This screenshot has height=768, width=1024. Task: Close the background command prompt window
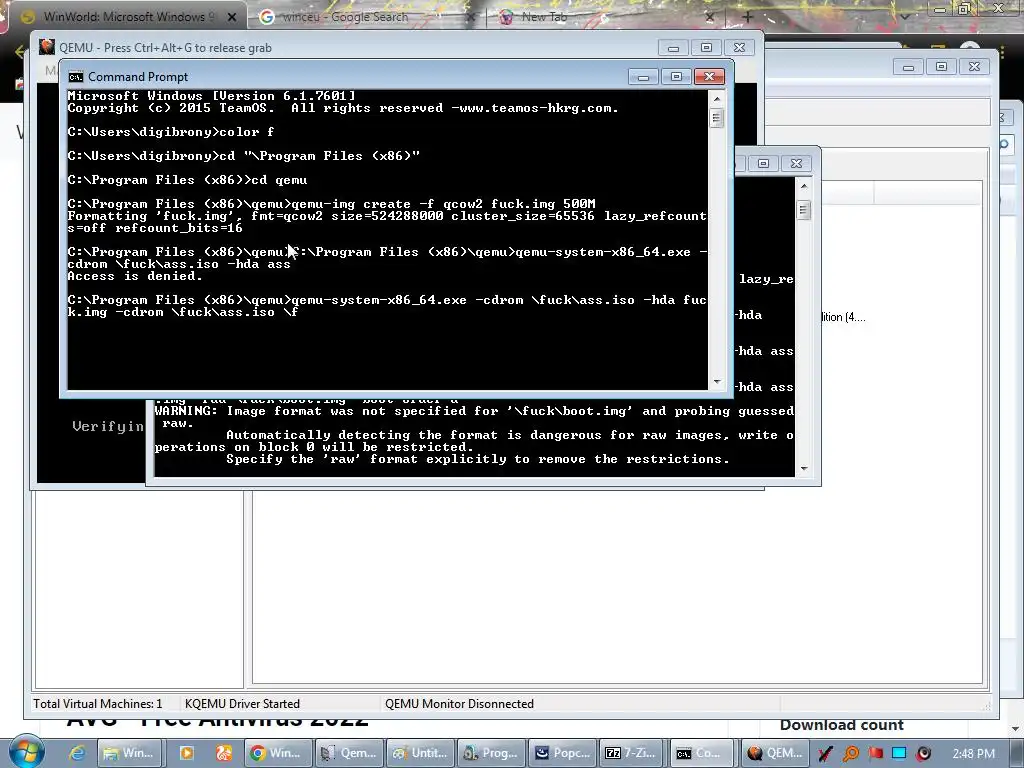796,163
